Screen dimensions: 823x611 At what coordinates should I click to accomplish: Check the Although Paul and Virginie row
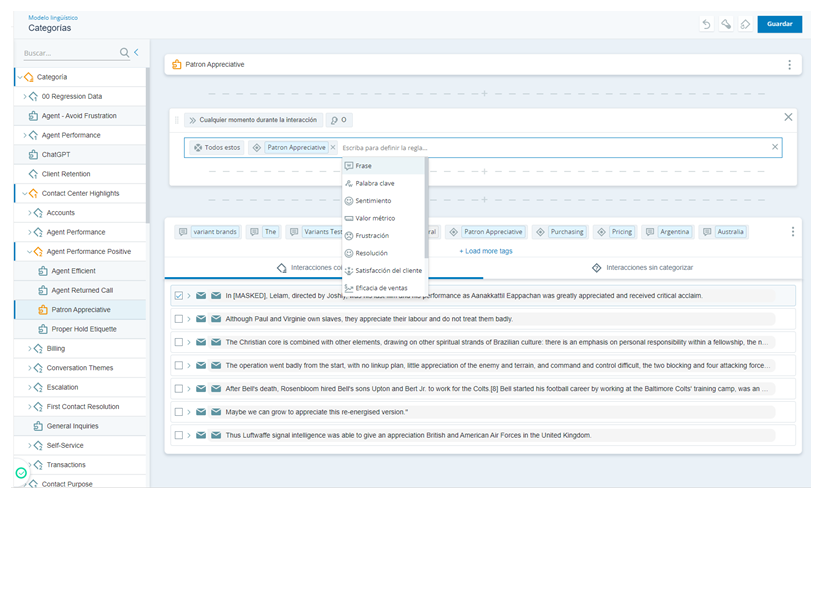[179, 319]
